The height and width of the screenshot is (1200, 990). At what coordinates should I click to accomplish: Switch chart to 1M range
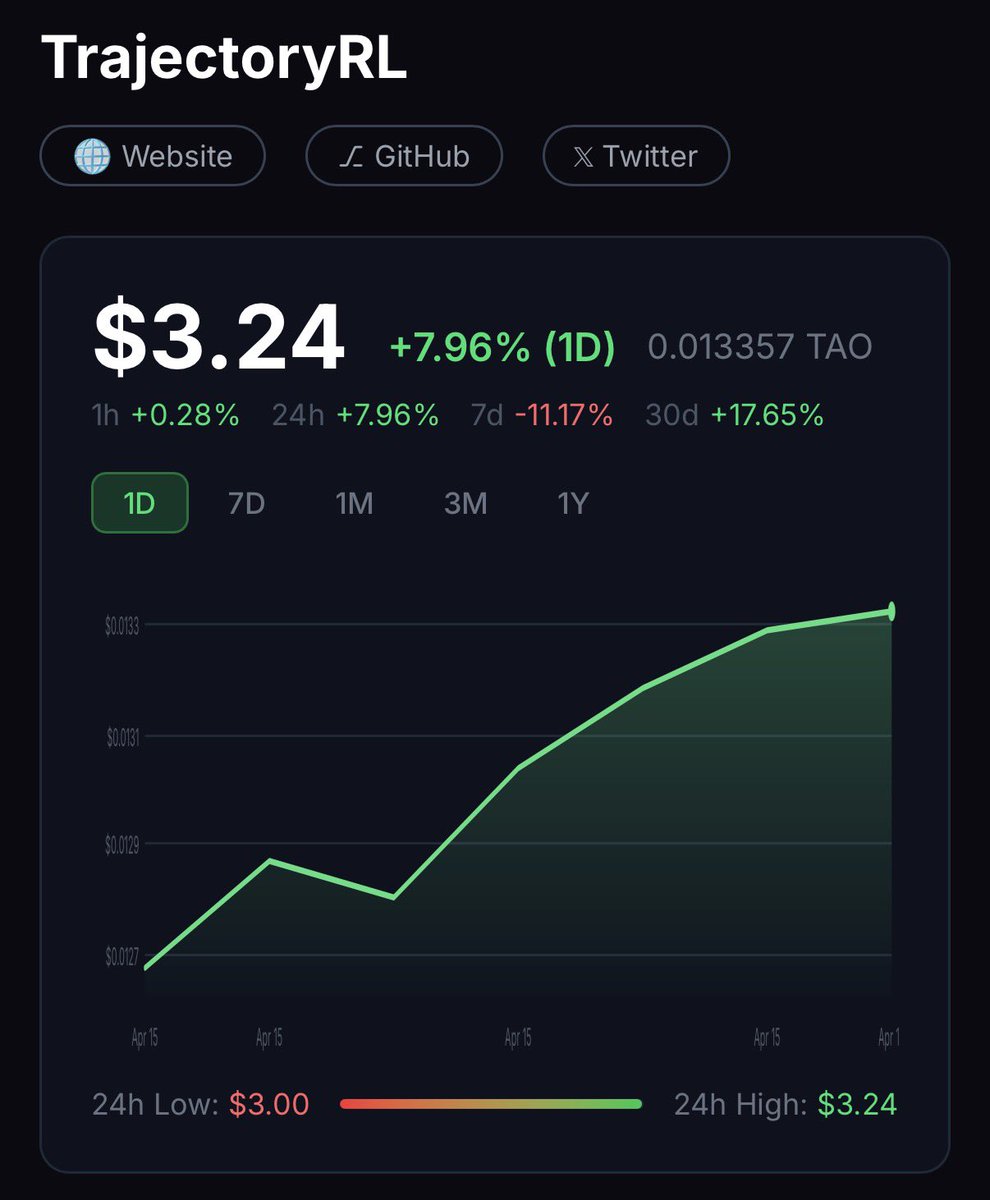tap(354, 503)
